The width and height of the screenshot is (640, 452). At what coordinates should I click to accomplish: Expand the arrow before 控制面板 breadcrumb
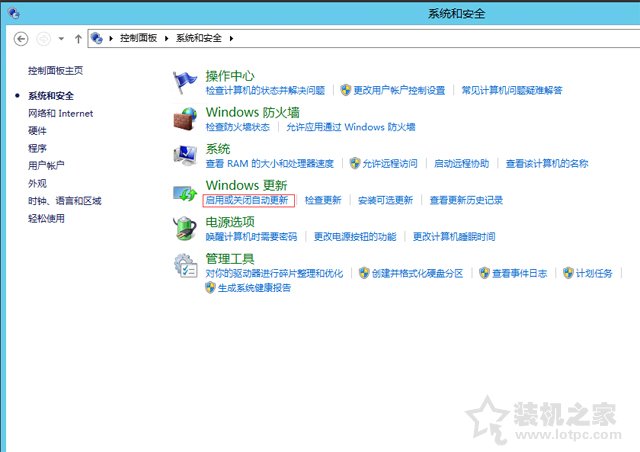[111, 38]
